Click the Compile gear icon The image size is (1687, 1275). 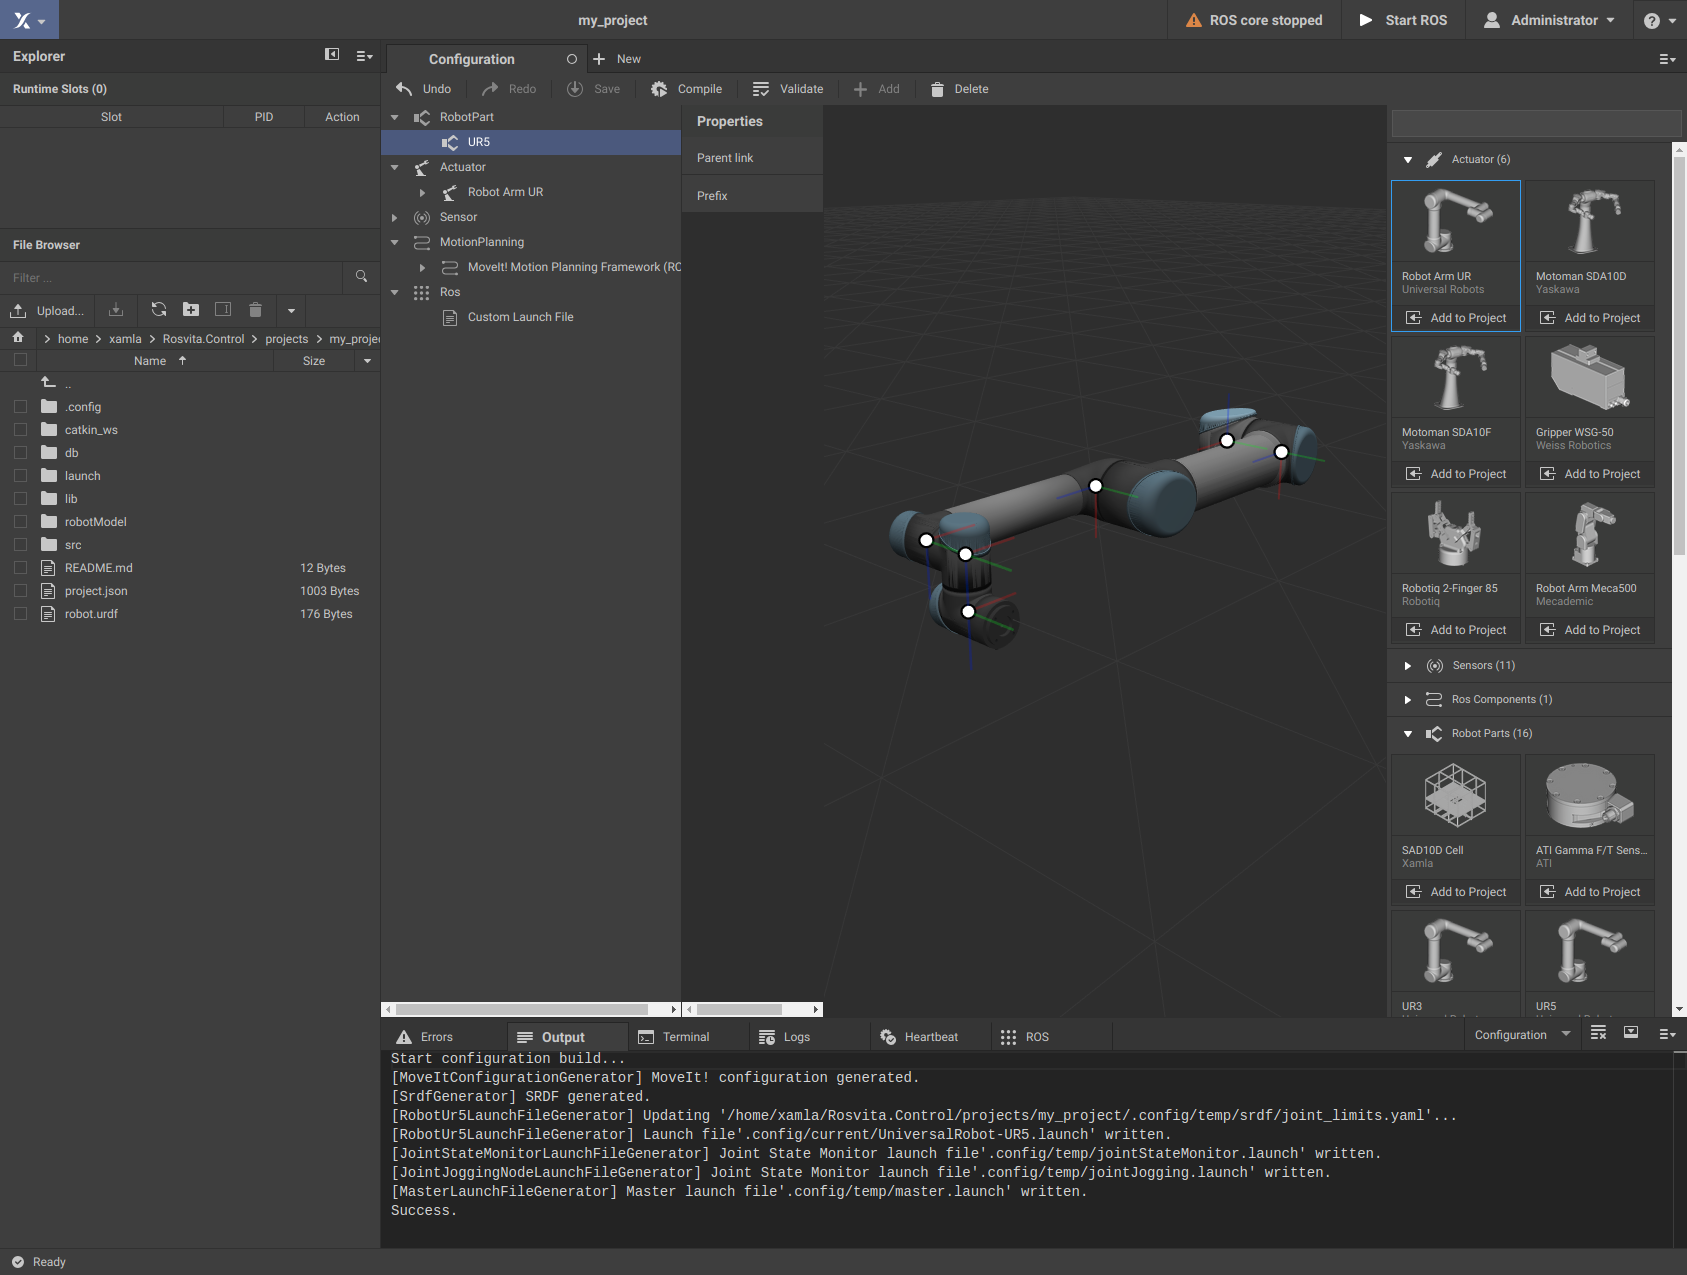[x=659, y=89]
